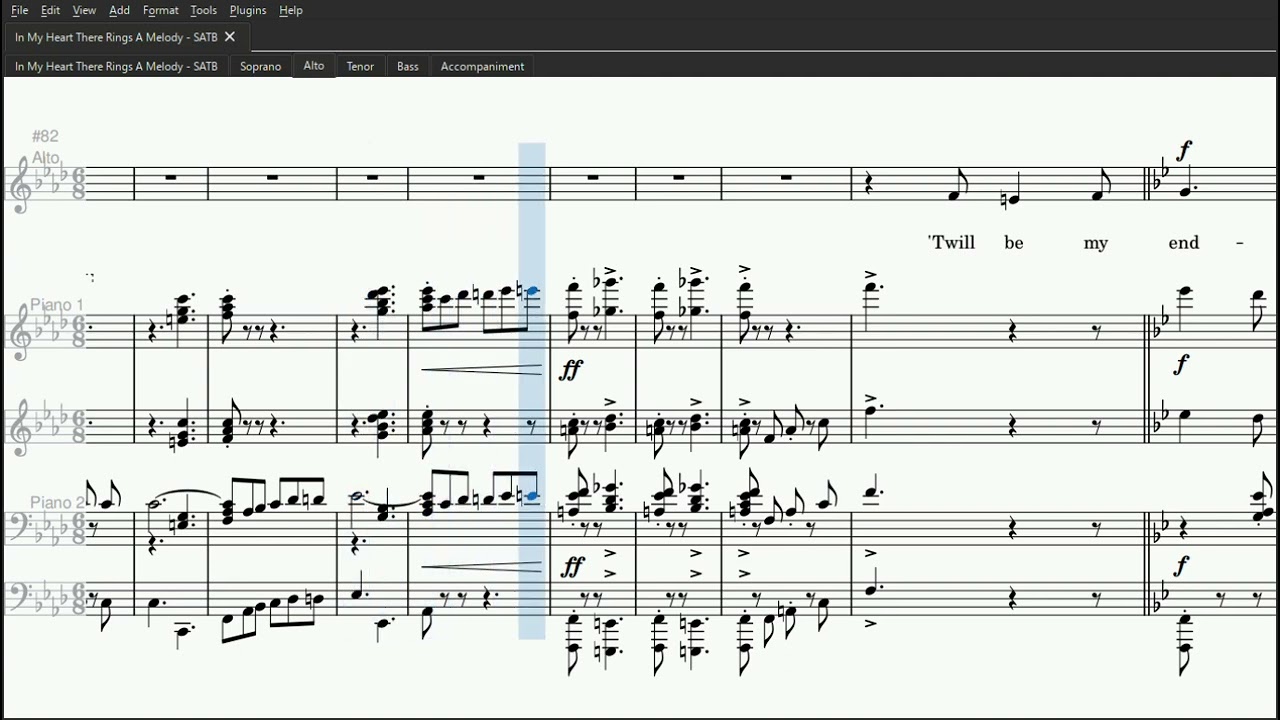Switch to the Tenor part tab

click(360, 66)
